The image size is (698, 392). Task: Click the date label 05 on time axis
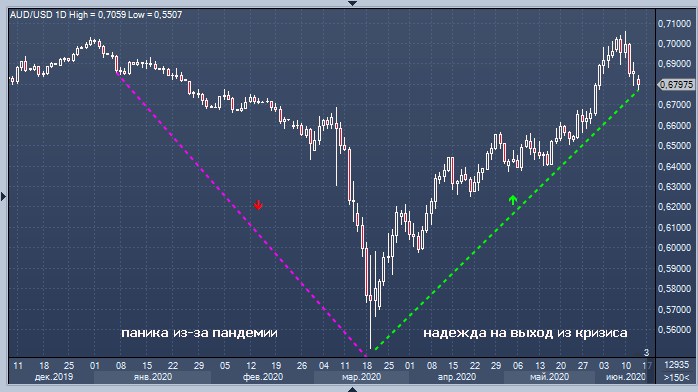pyautogui.click(x=225, y=366)
